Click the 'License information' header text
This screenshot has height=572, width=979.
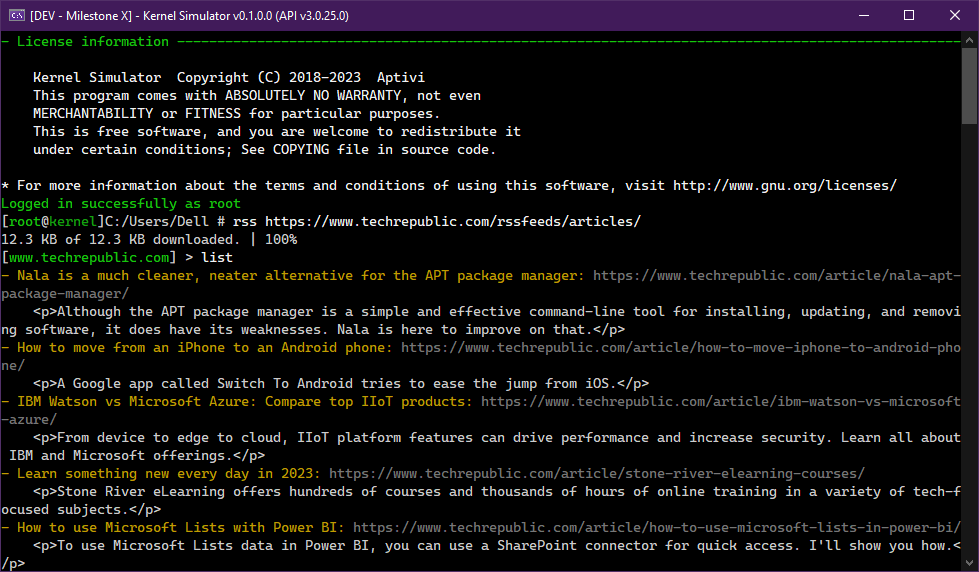[92, 42]
